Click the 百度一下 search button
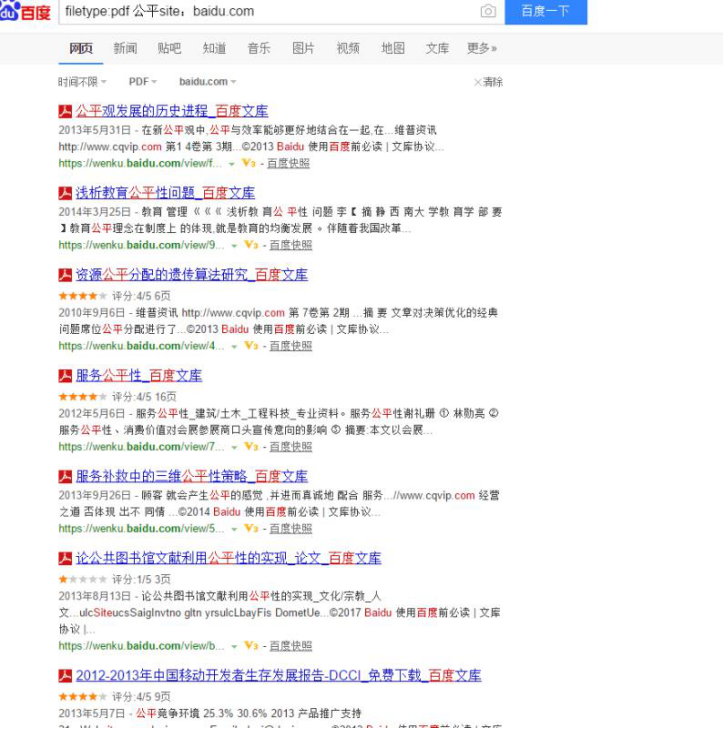This screenshot has height=729, width=723. [x=546, y=11]
